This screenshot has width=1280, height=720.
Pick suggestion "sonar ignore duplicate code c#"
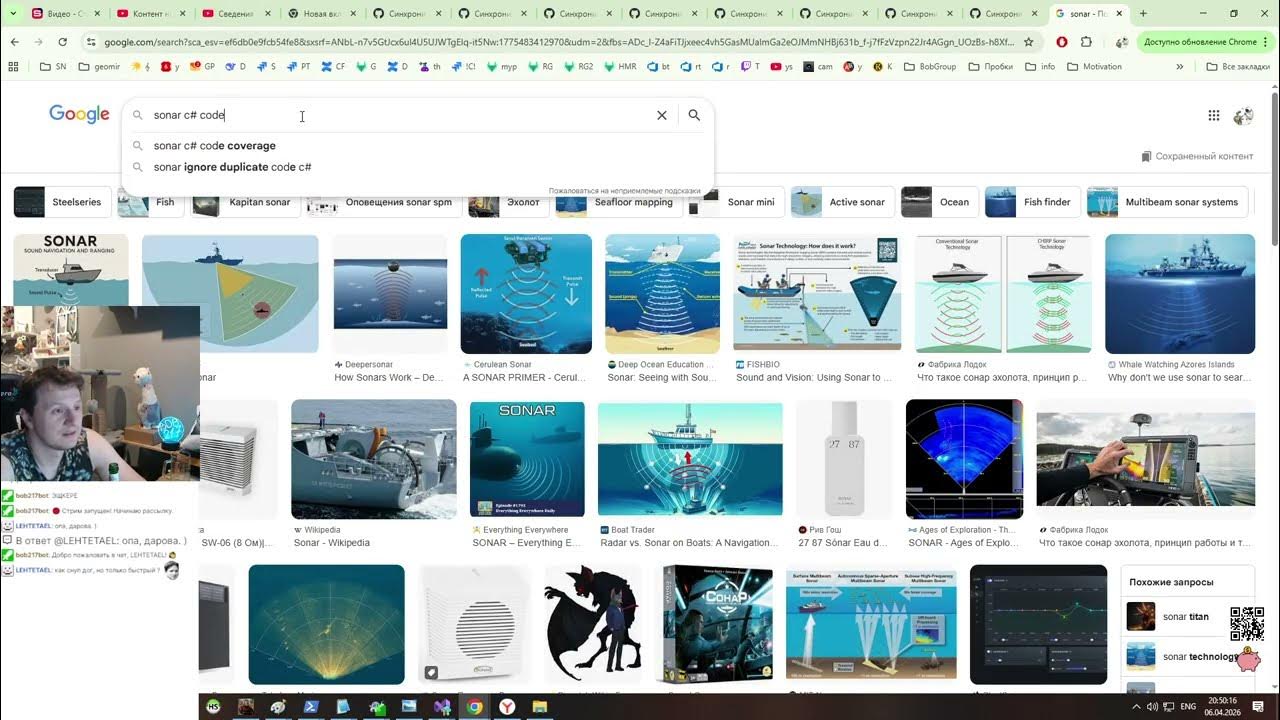coord(418,167)
